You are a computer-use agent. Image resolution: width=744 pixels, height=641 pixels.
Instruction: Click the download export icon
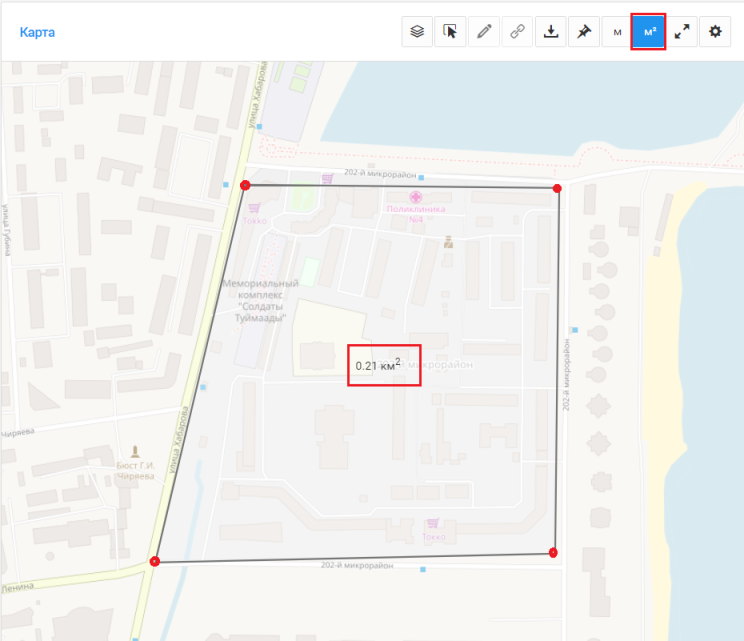550,32
